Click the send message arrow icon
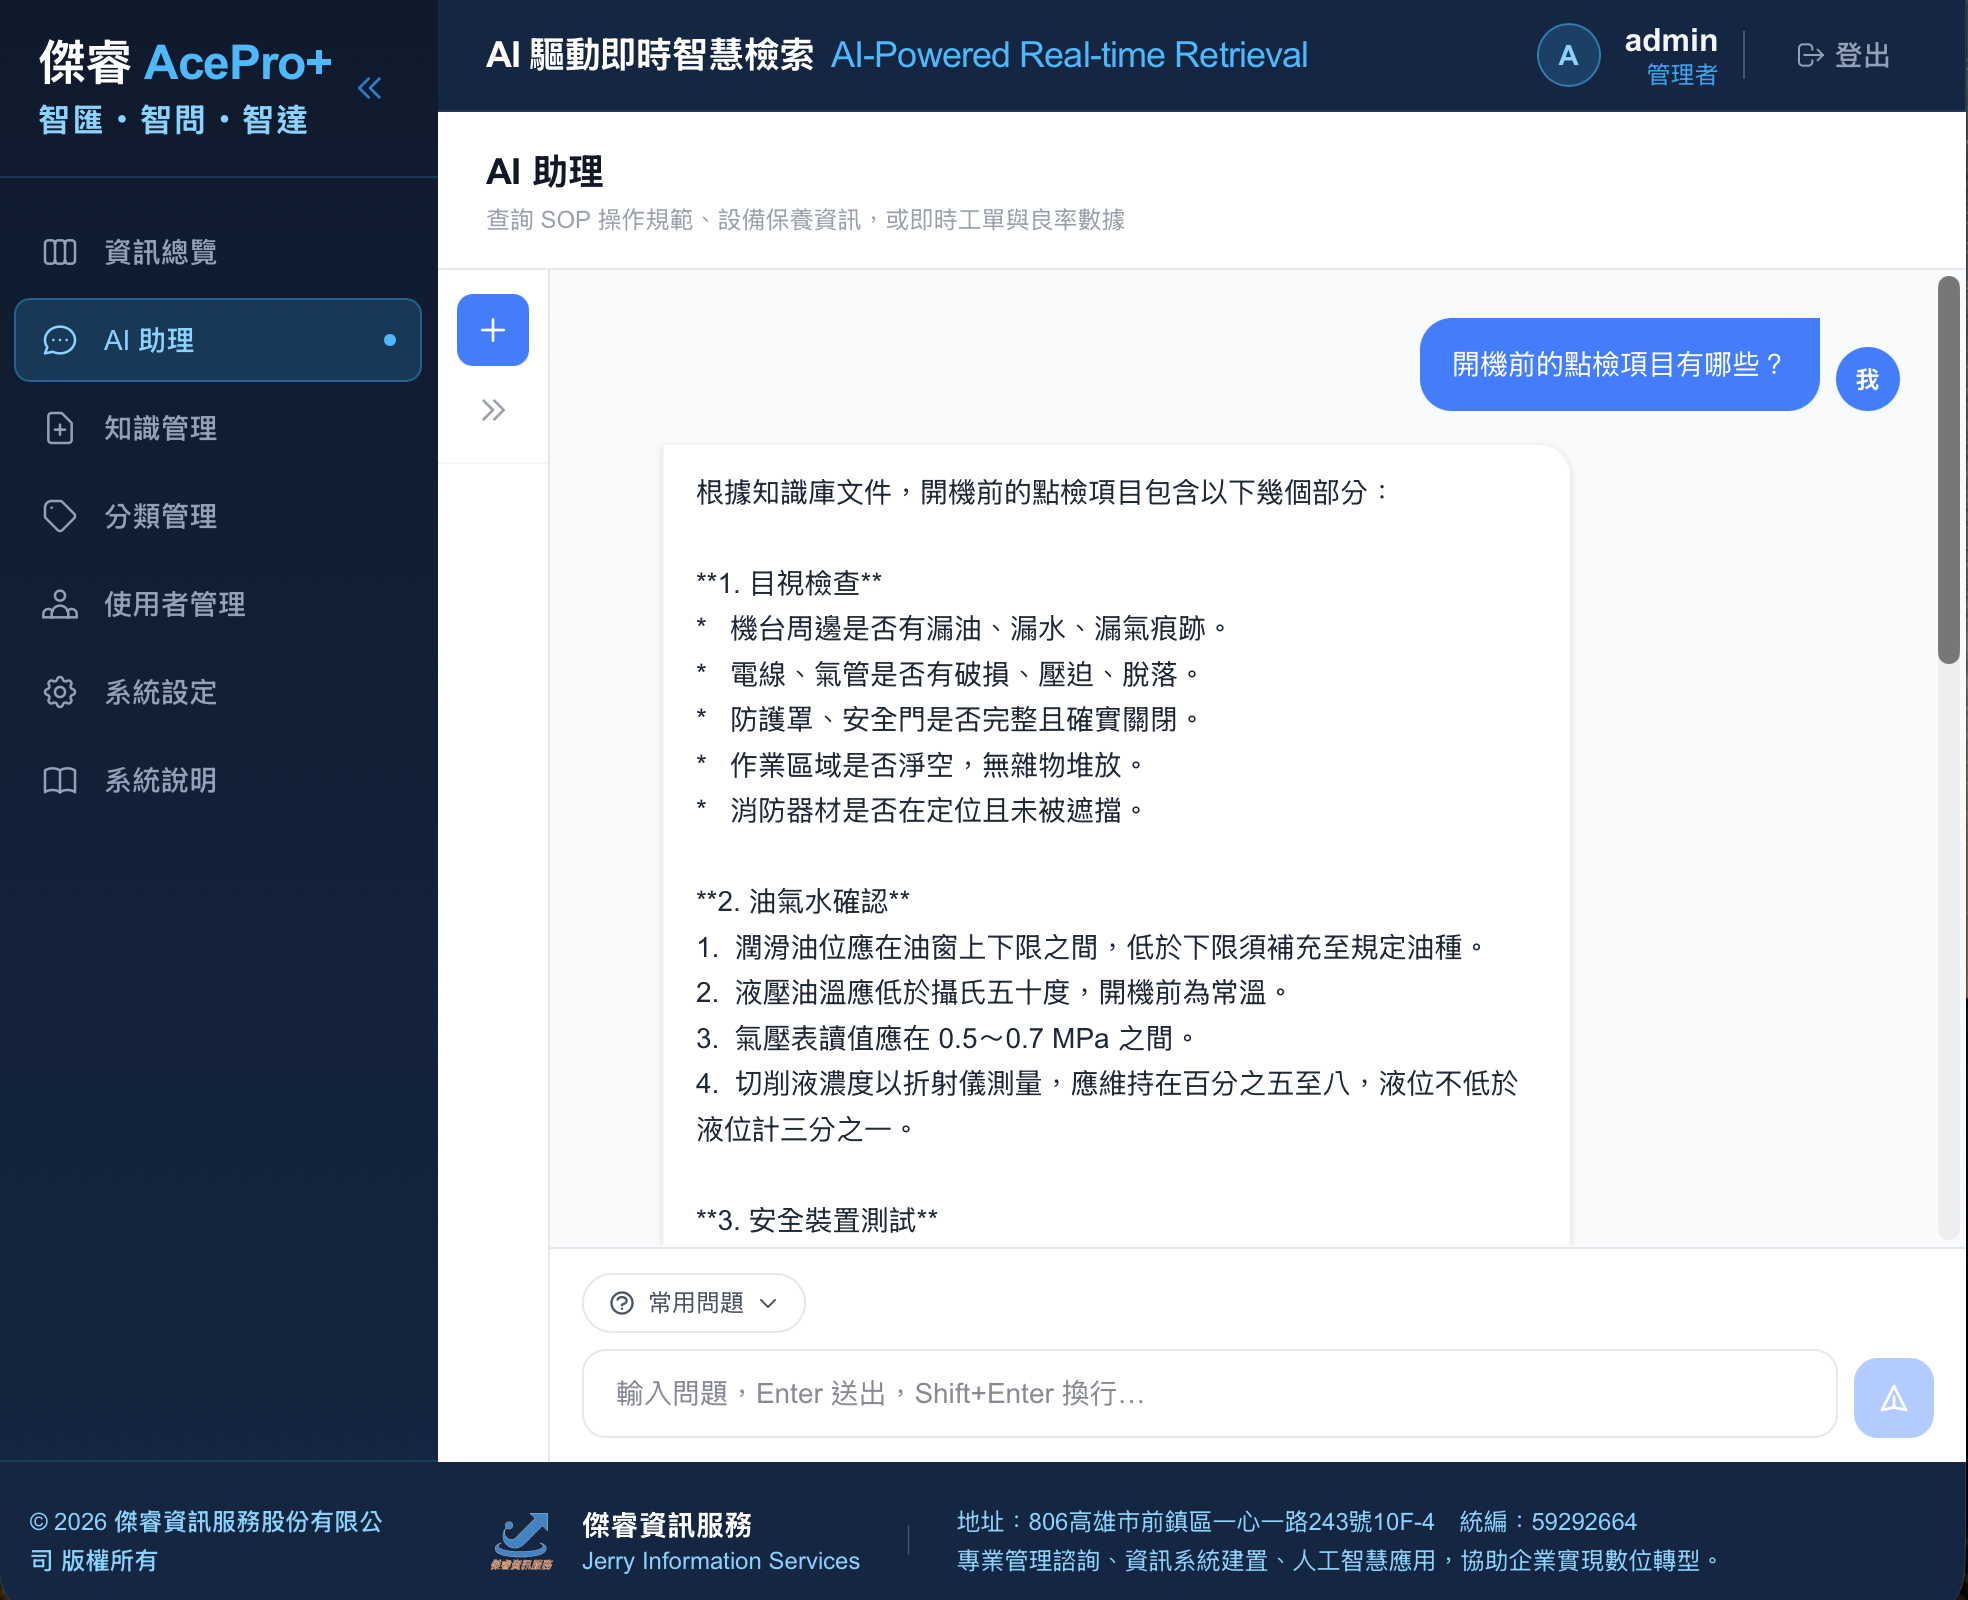The image size is (1968, 1600). 1893,1397
